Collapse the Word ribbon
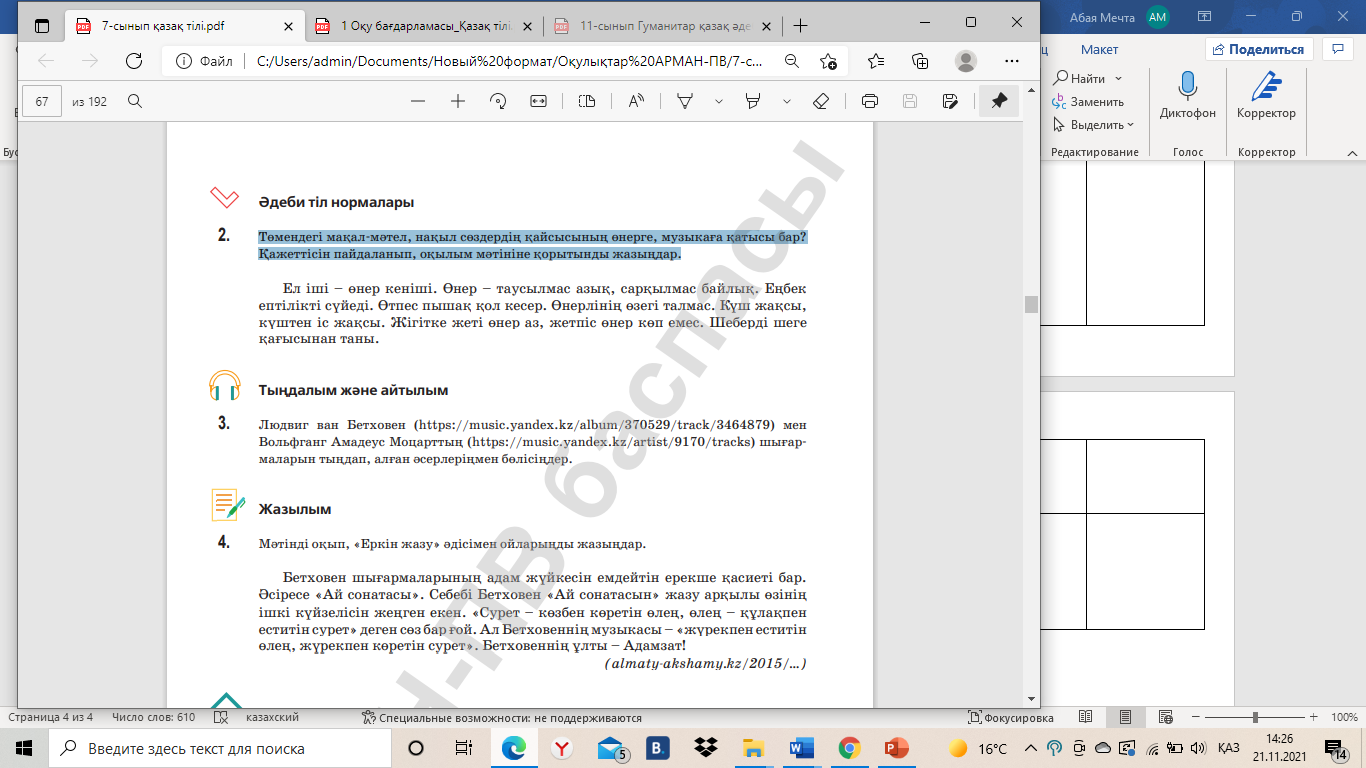 tap(1351, 152)
